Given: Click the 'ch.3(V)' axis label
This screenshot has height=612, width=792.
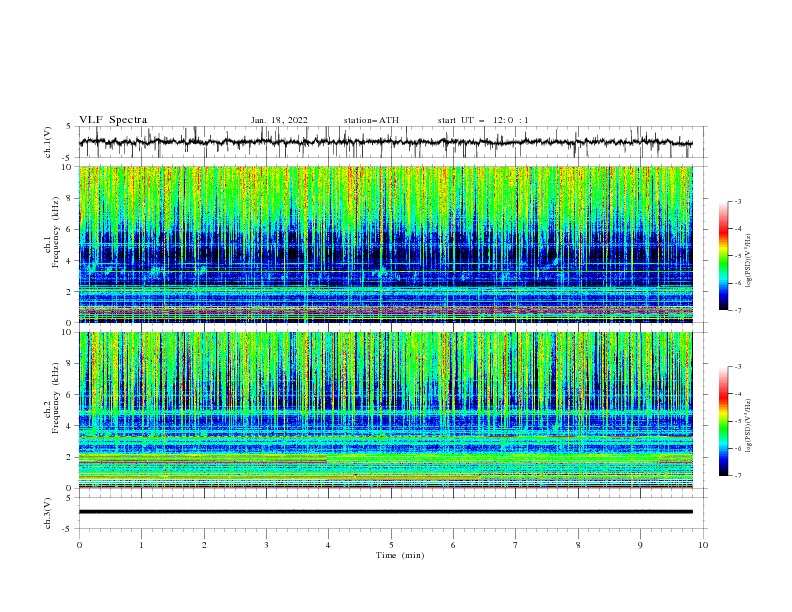Looking at the screenshot, I should click(x=48, y=513).
